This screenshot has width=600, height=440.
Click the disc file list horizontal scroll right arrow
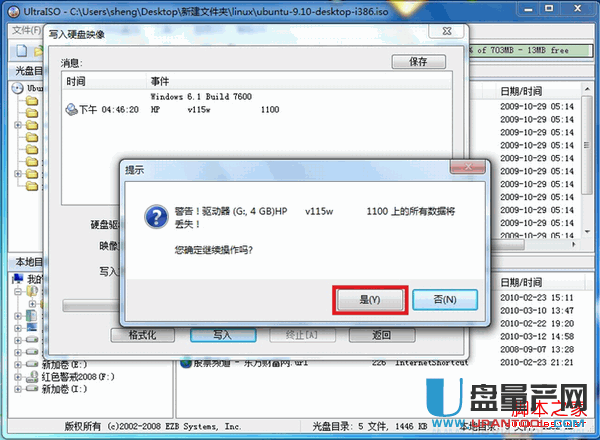coord(574,244)
